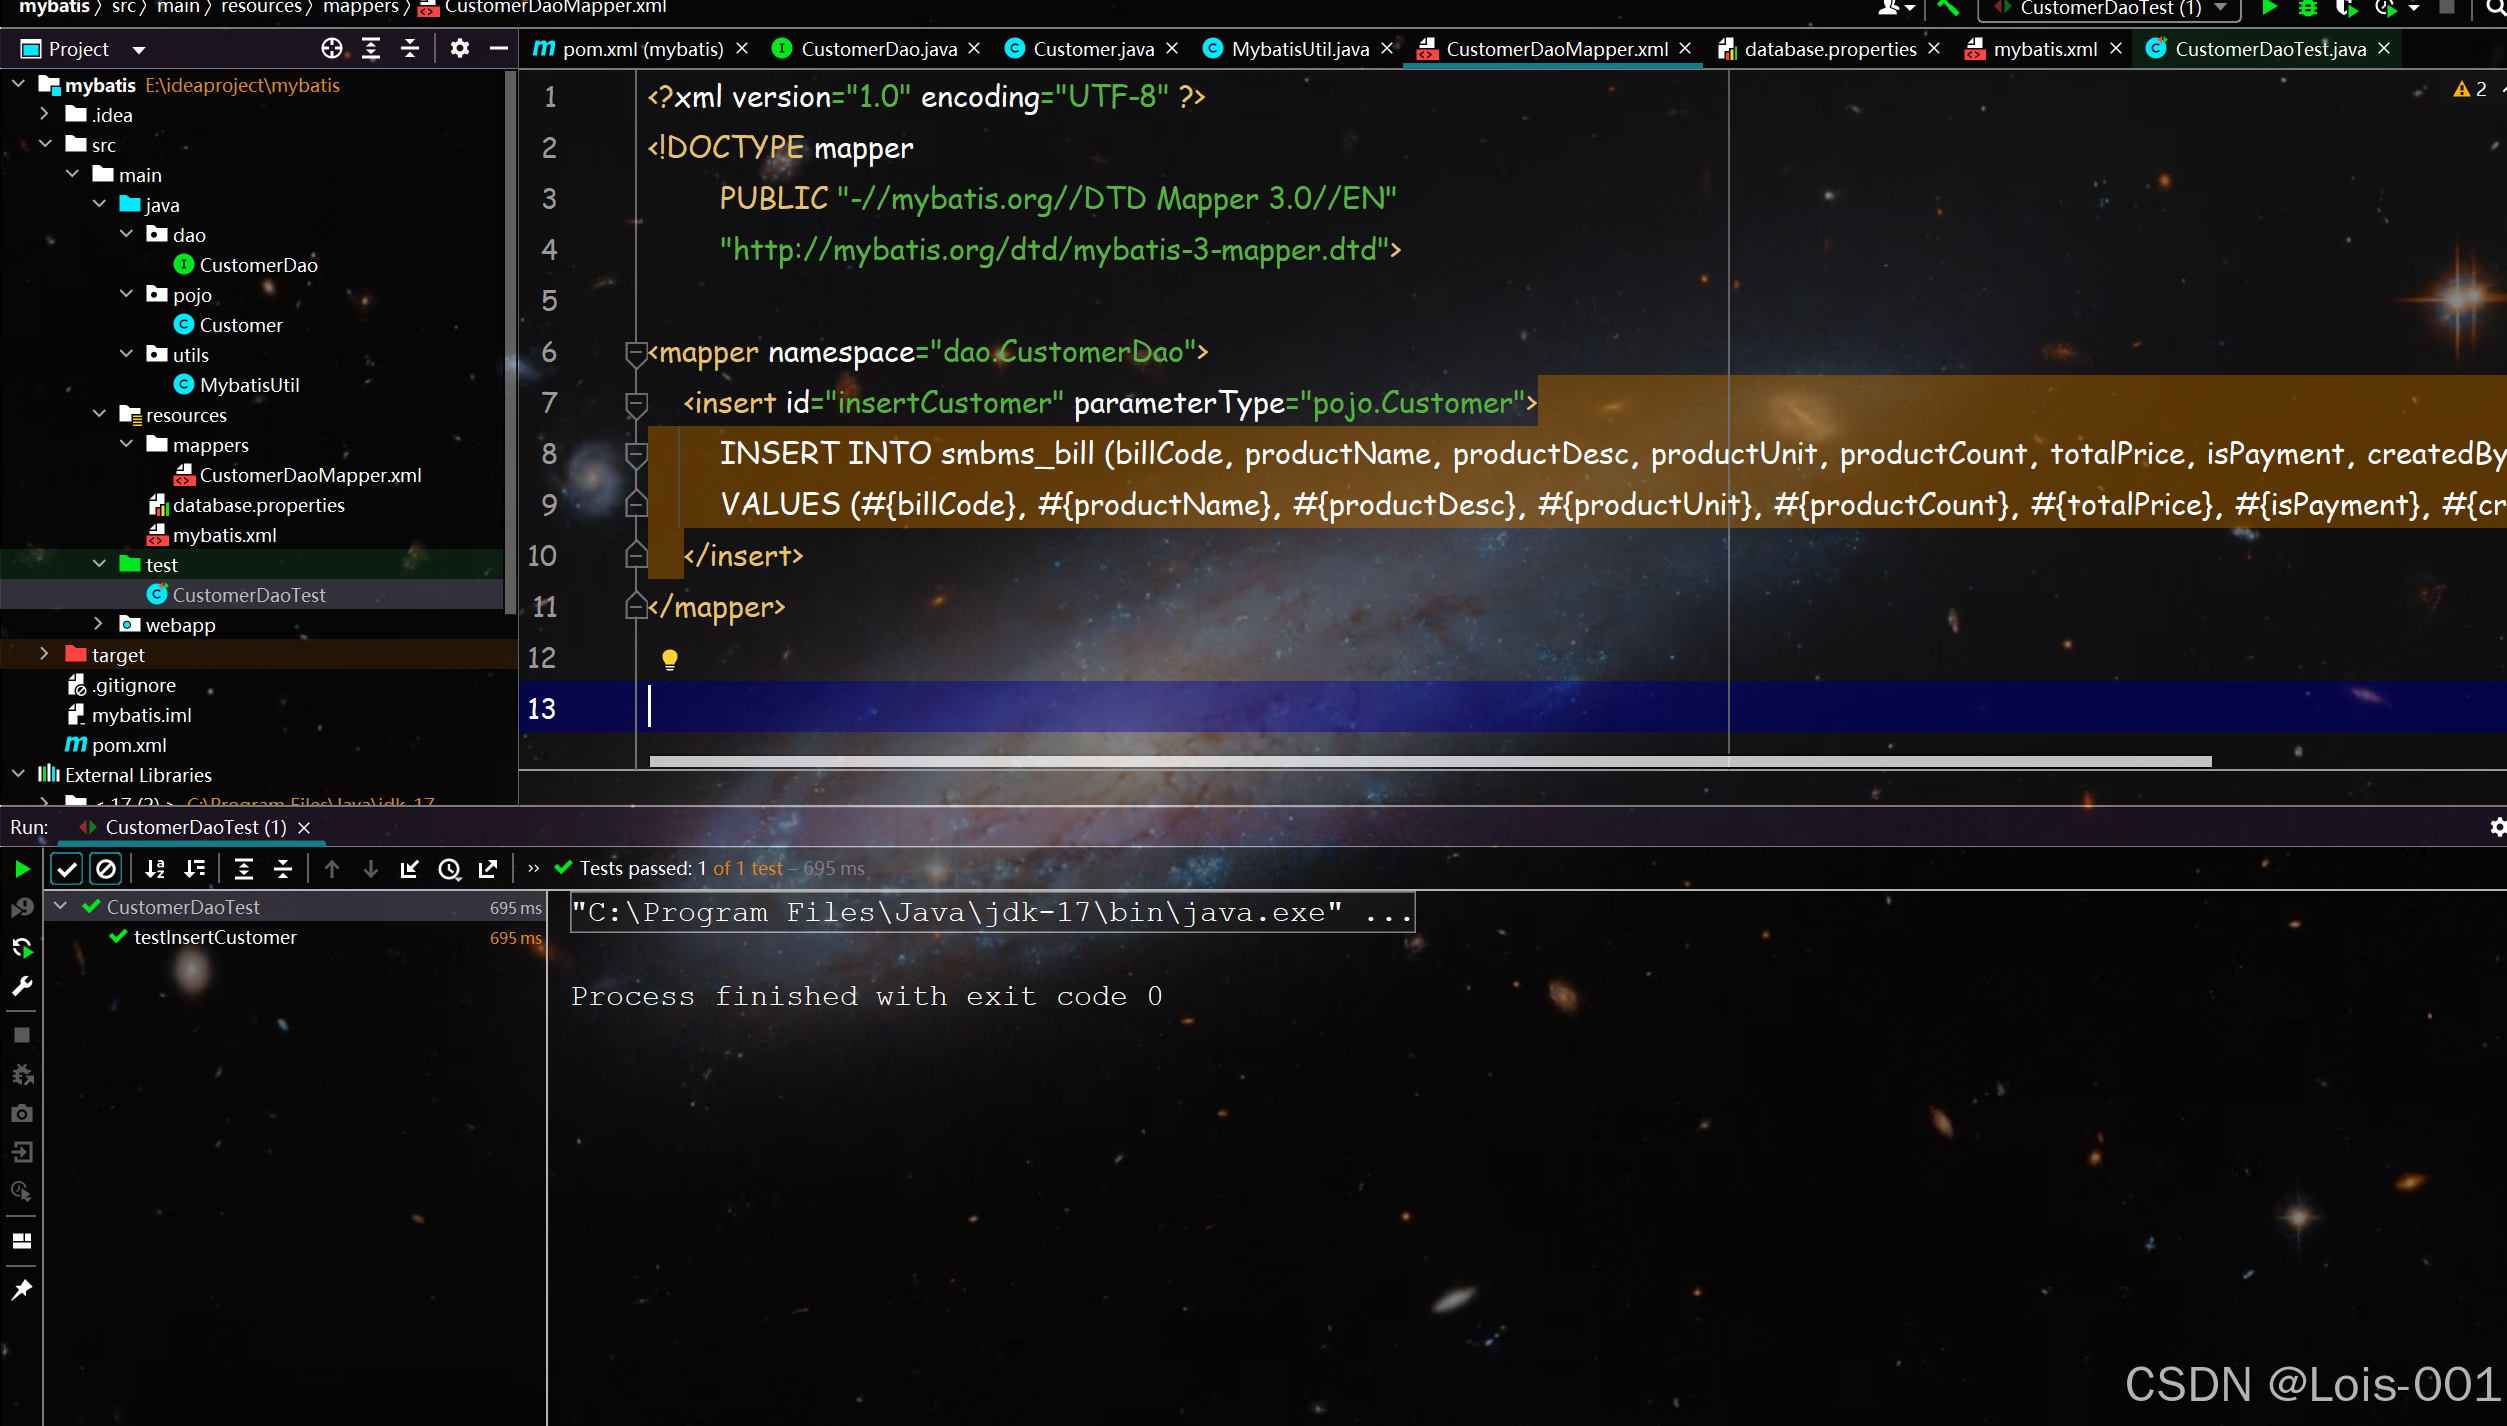Click the yellow intention lightbulb
Viewport: 2507px width, 1426px height.
[669, 659]
